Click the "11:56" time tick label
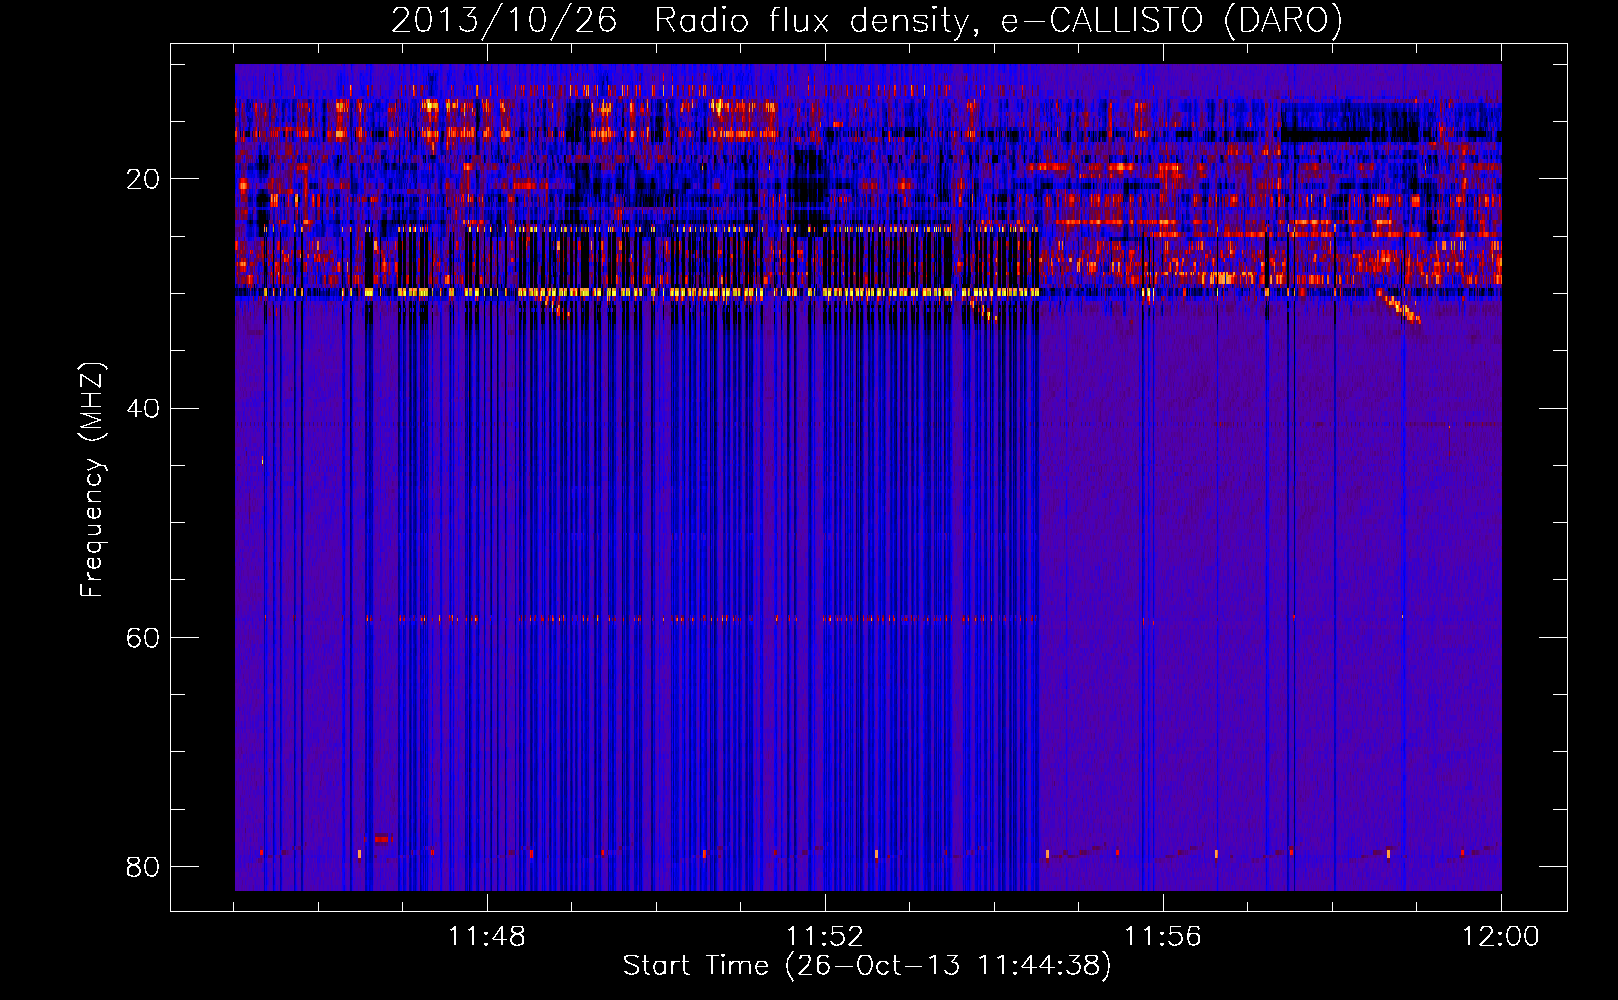This screenshot has height=1000, width=1618. (x=1163, y=937)
